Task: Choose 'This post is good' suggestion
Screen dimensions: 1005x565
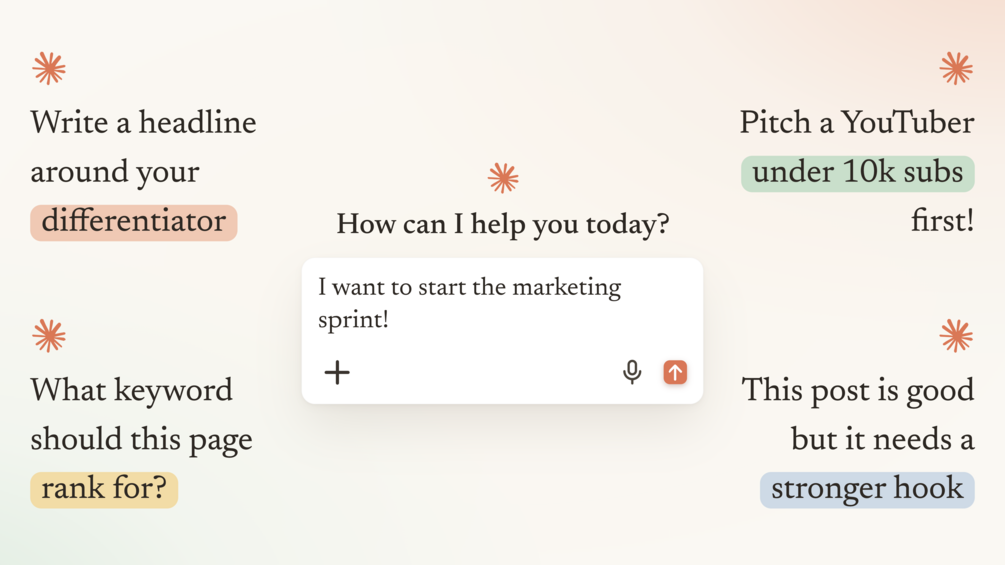Action: click(x=858, y=439)
